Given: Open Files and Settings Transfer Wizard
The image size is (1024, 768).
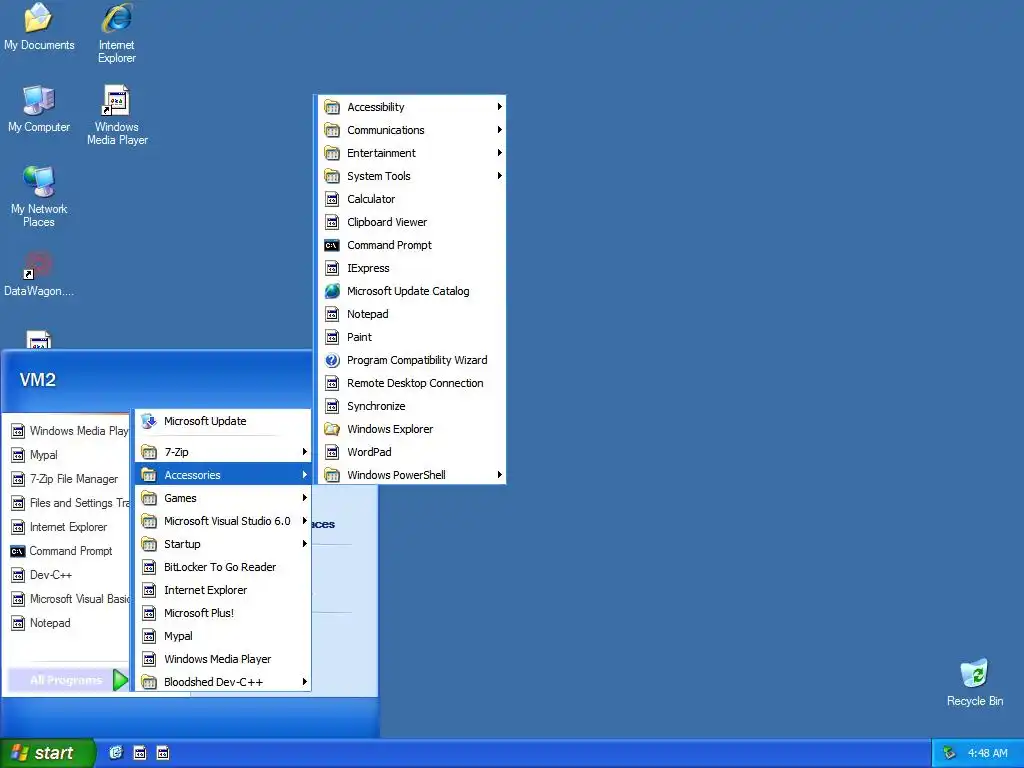Looking at the screenshot, I should (x=68, y=503).
